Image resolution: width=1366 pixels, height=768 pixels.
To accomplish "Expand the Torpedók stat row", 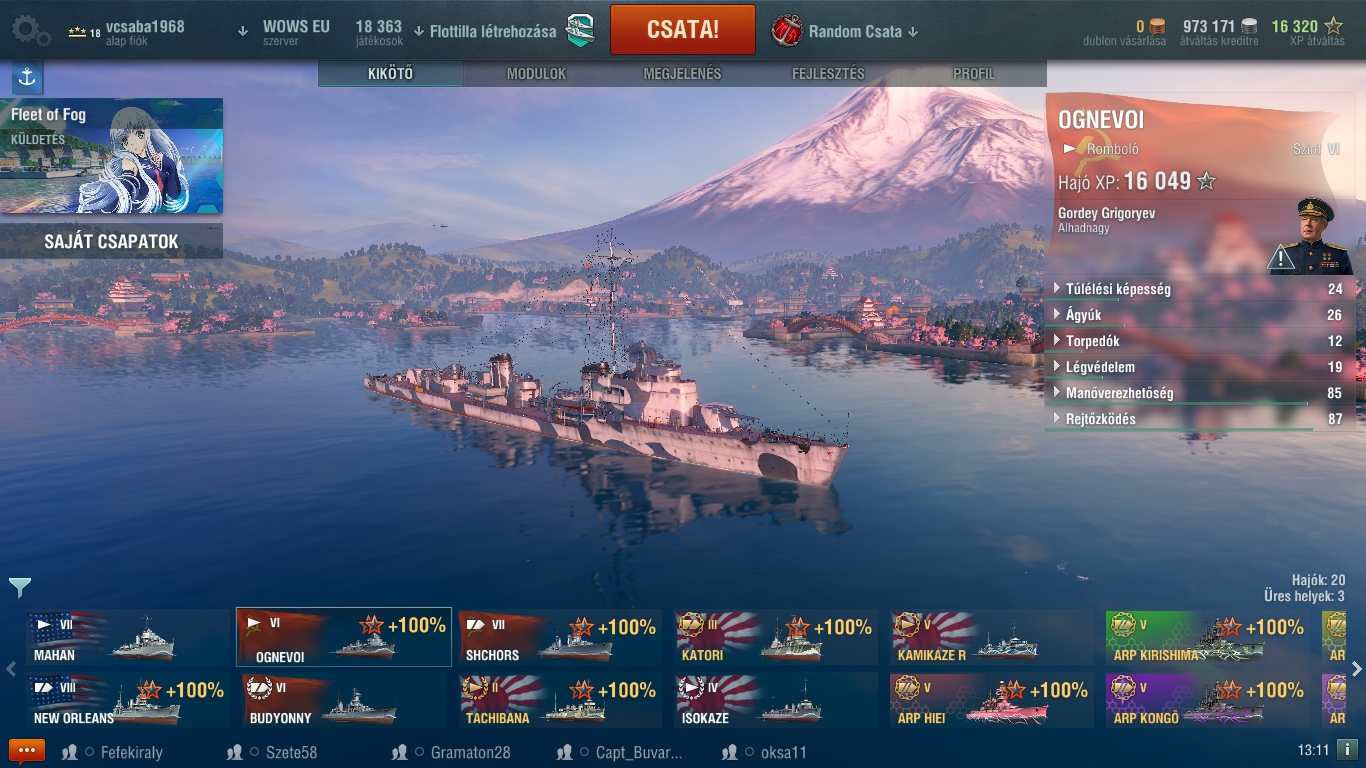I will 1199,341.
